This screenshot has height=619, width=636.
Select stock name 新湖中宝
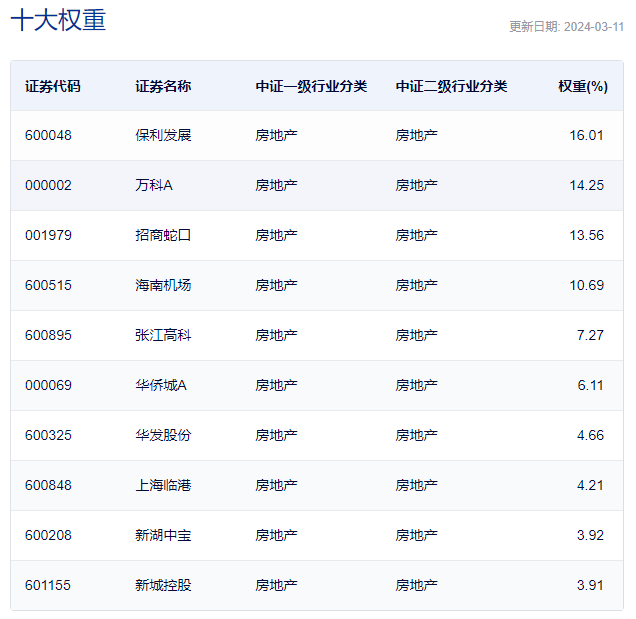pyautogui.click(x=163, y=535)
